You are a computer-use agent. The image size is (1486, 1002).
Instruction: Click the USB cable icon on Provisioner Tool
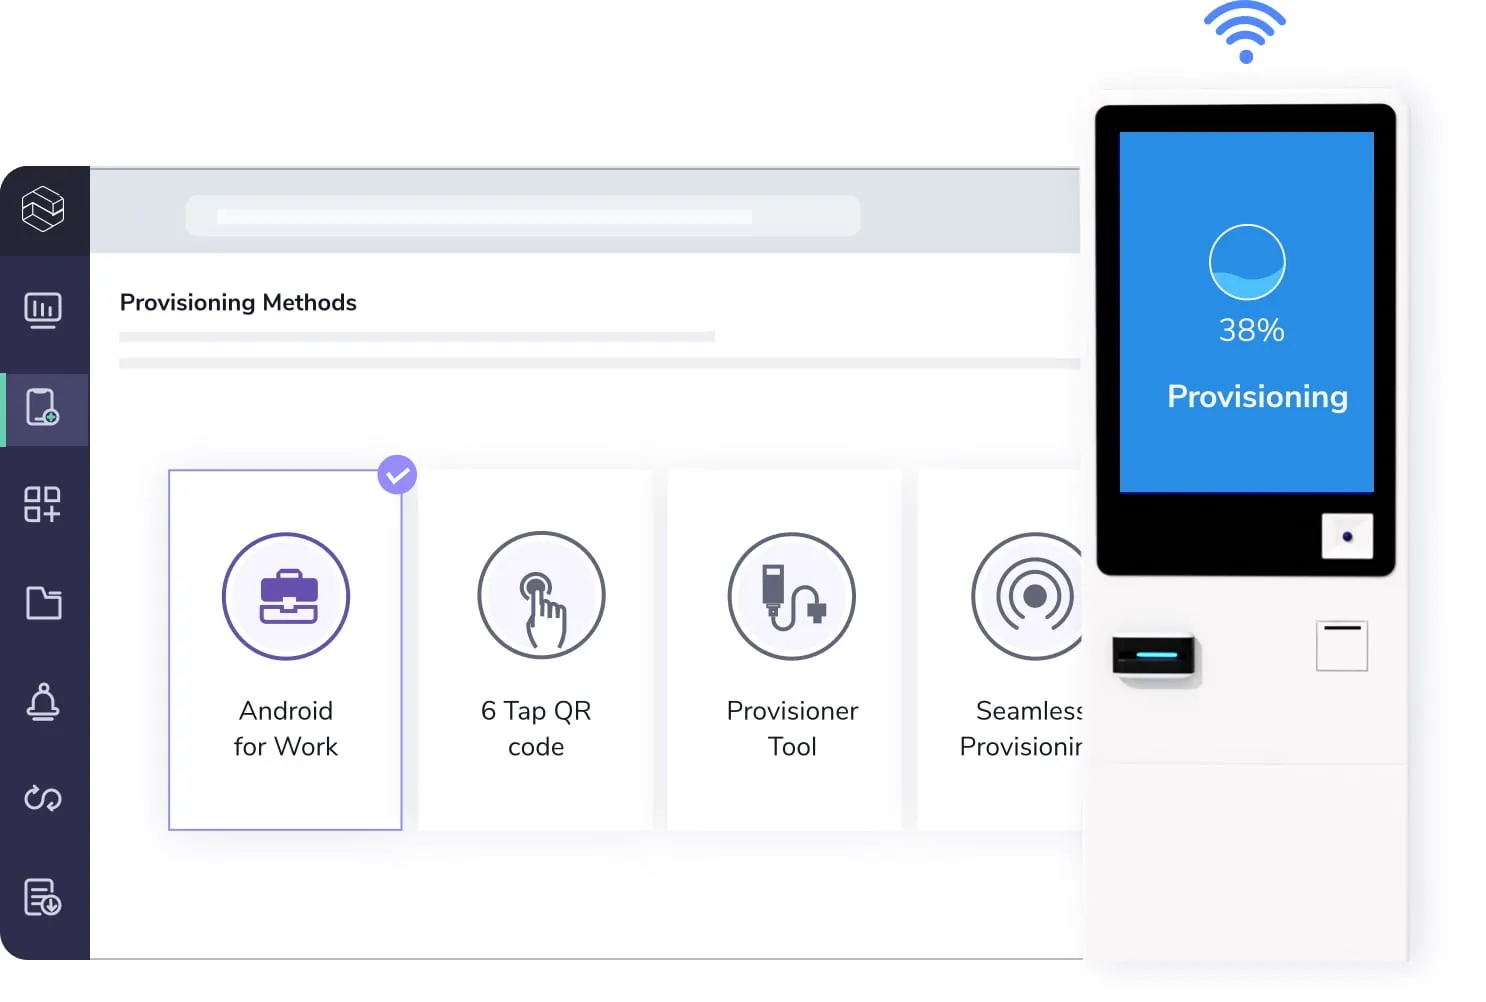click(790, 596)
